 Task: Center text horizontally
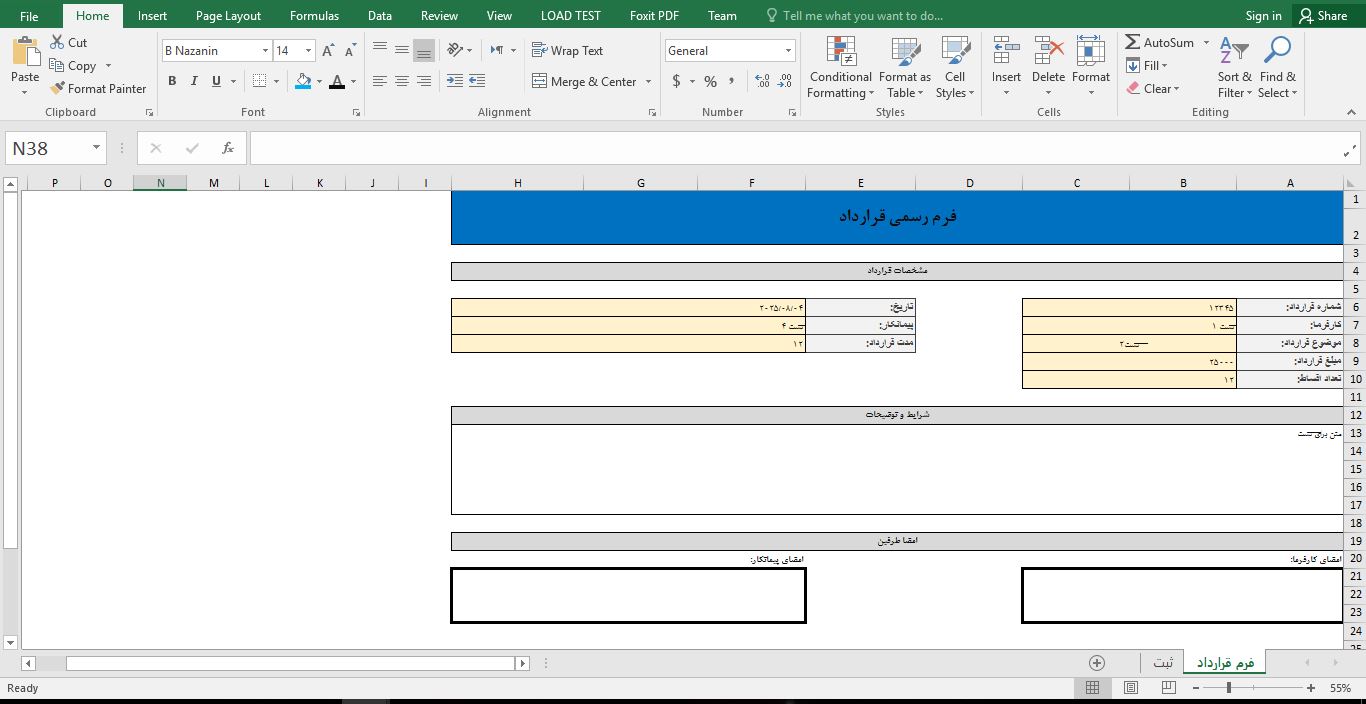401,81
